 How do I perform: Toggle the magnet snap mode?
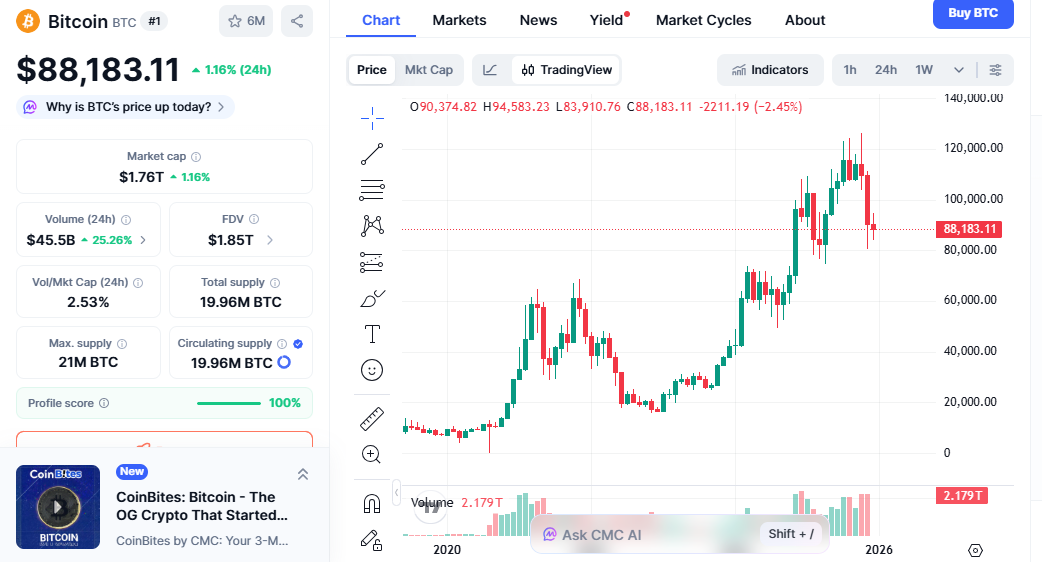372,504
